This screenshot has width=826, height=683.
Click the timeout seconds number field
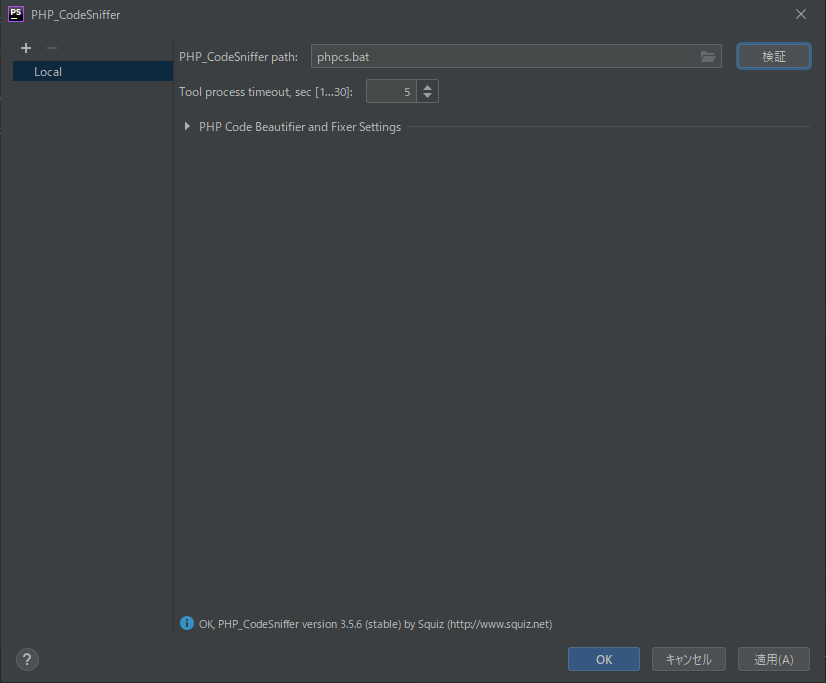coord(391,92)
